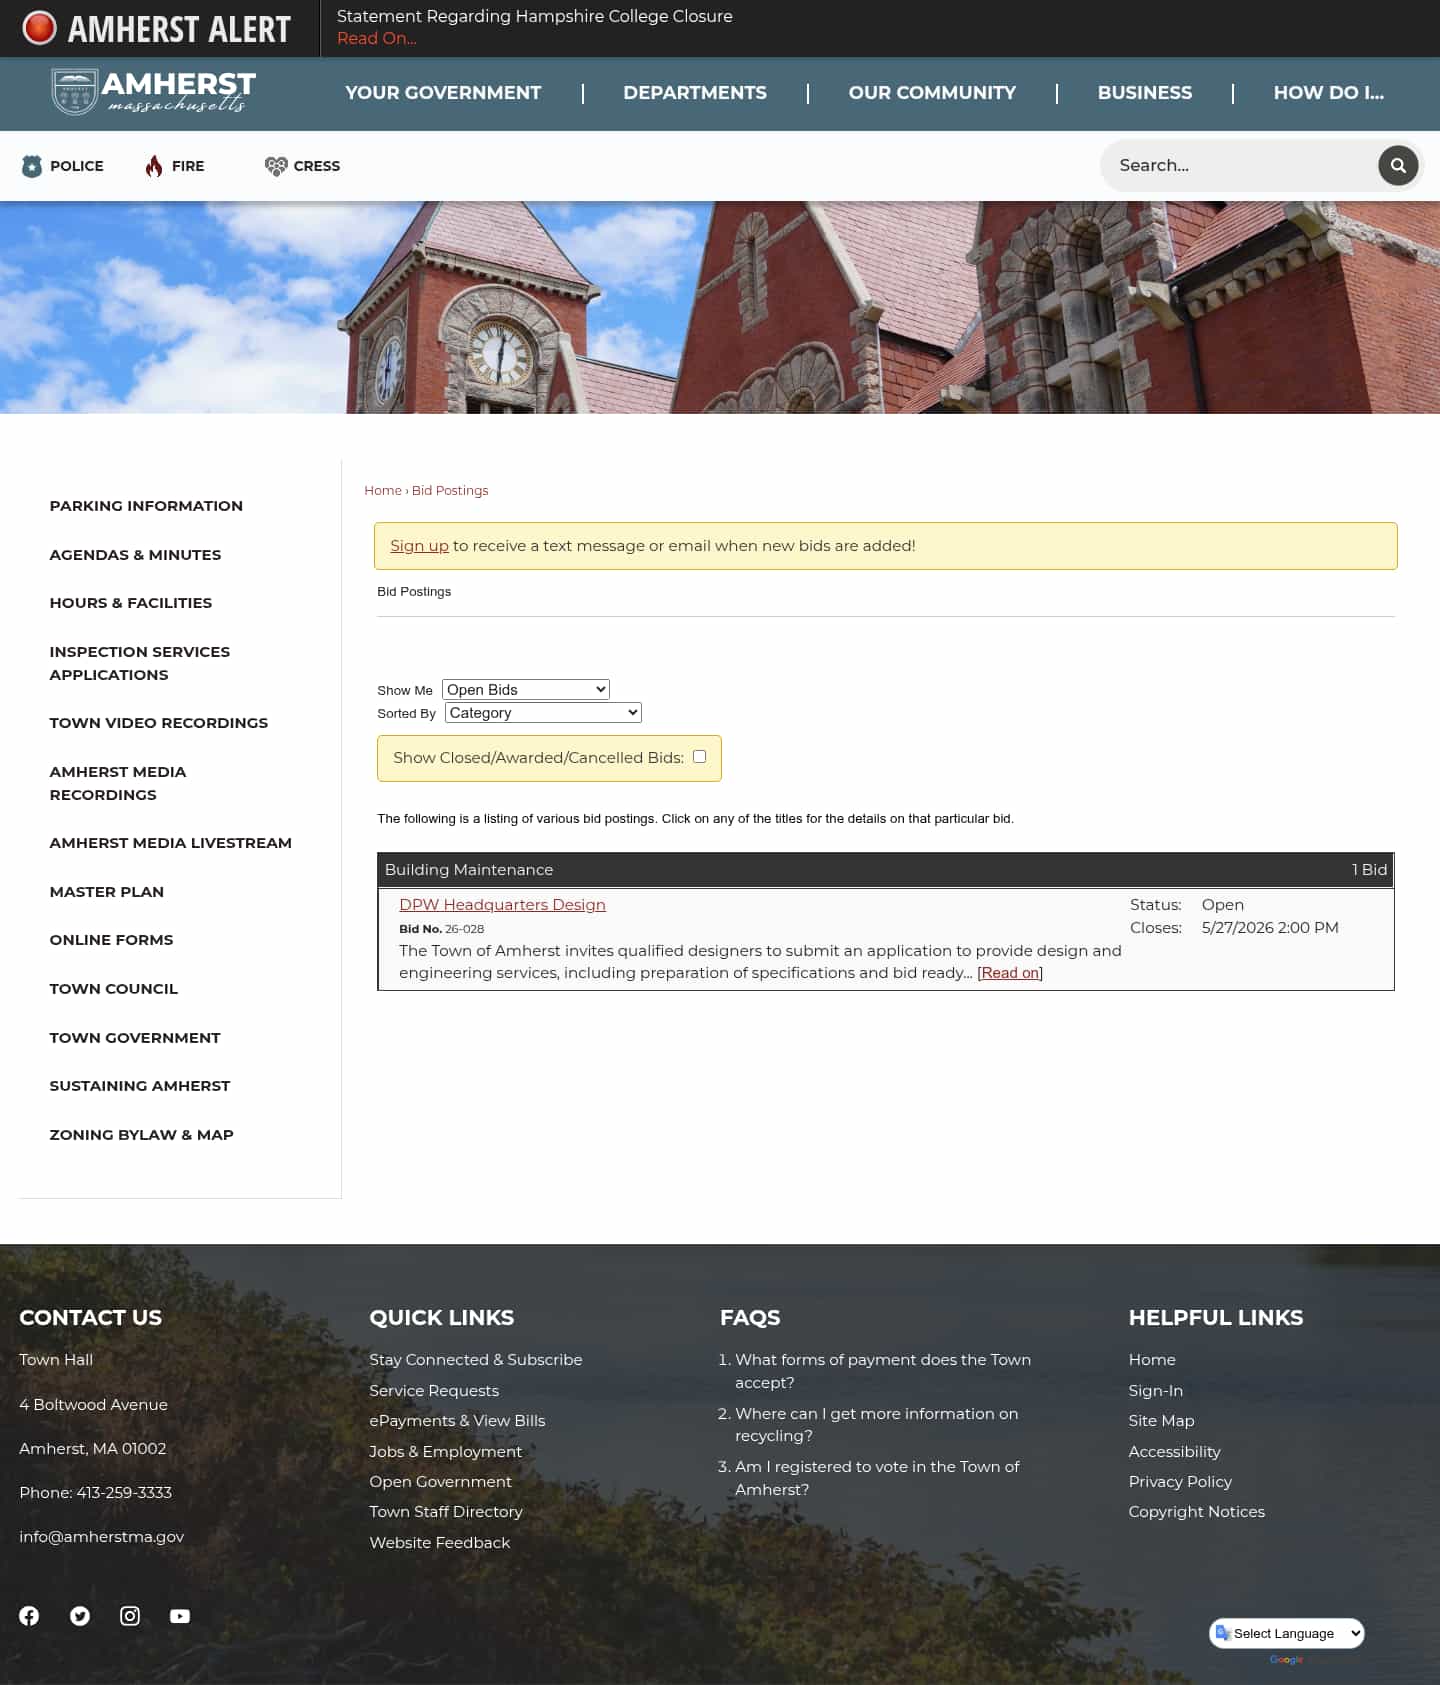Image resolution: width=1440 pixels, height=1685 pixels.
Task: Open Stay Connected & Subscribe link
Action: [x=476, y=1360]
